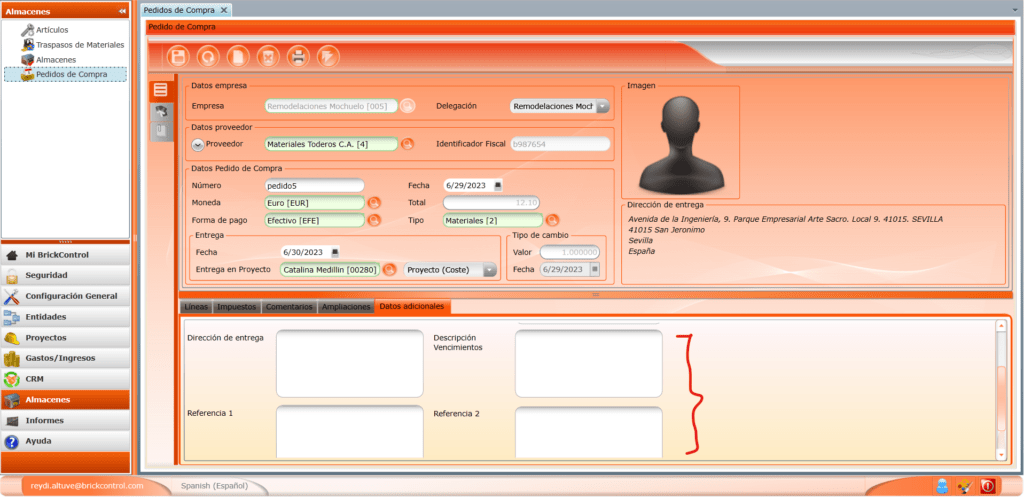Click the Save disk icon in toolbar
This screenshot has width=1024, height=497.
(179, 56)
